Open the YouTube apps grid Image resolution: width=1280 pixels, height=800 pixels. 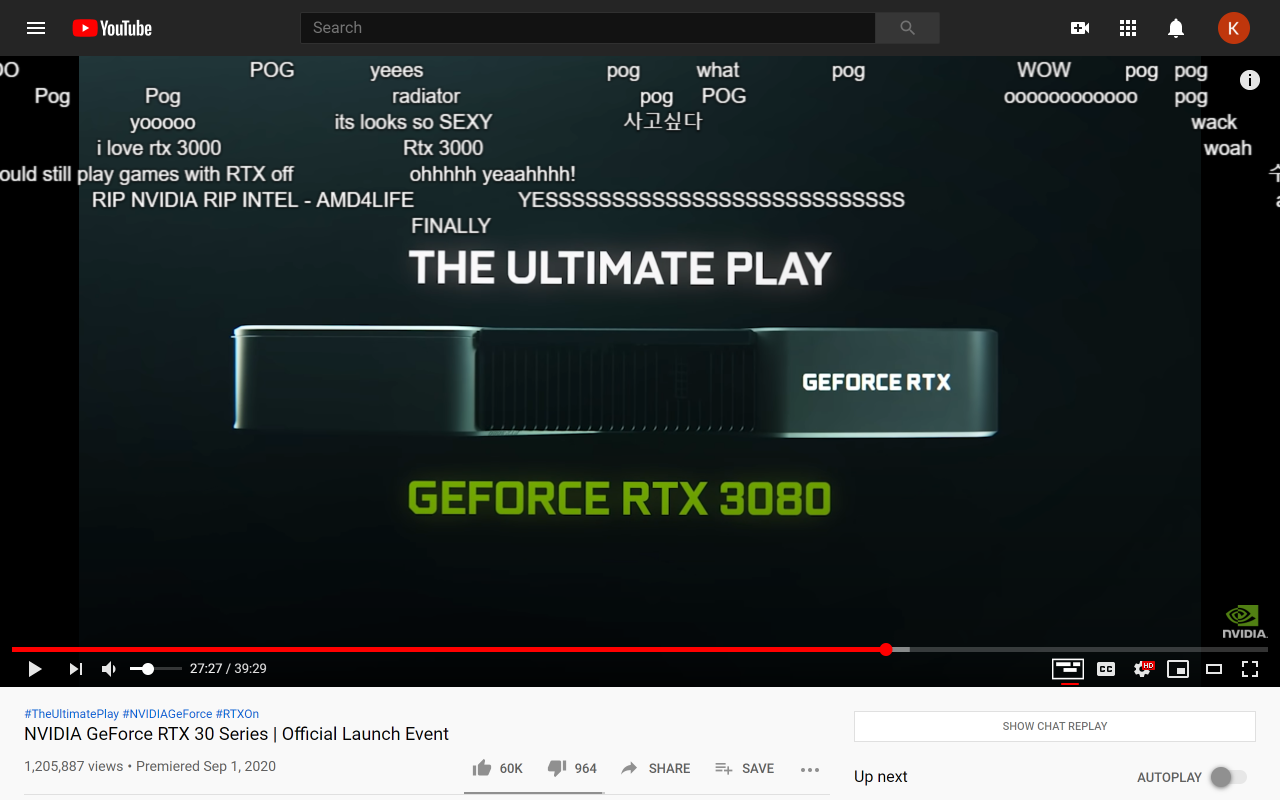pyautogui.click(x=1128, y=28)
